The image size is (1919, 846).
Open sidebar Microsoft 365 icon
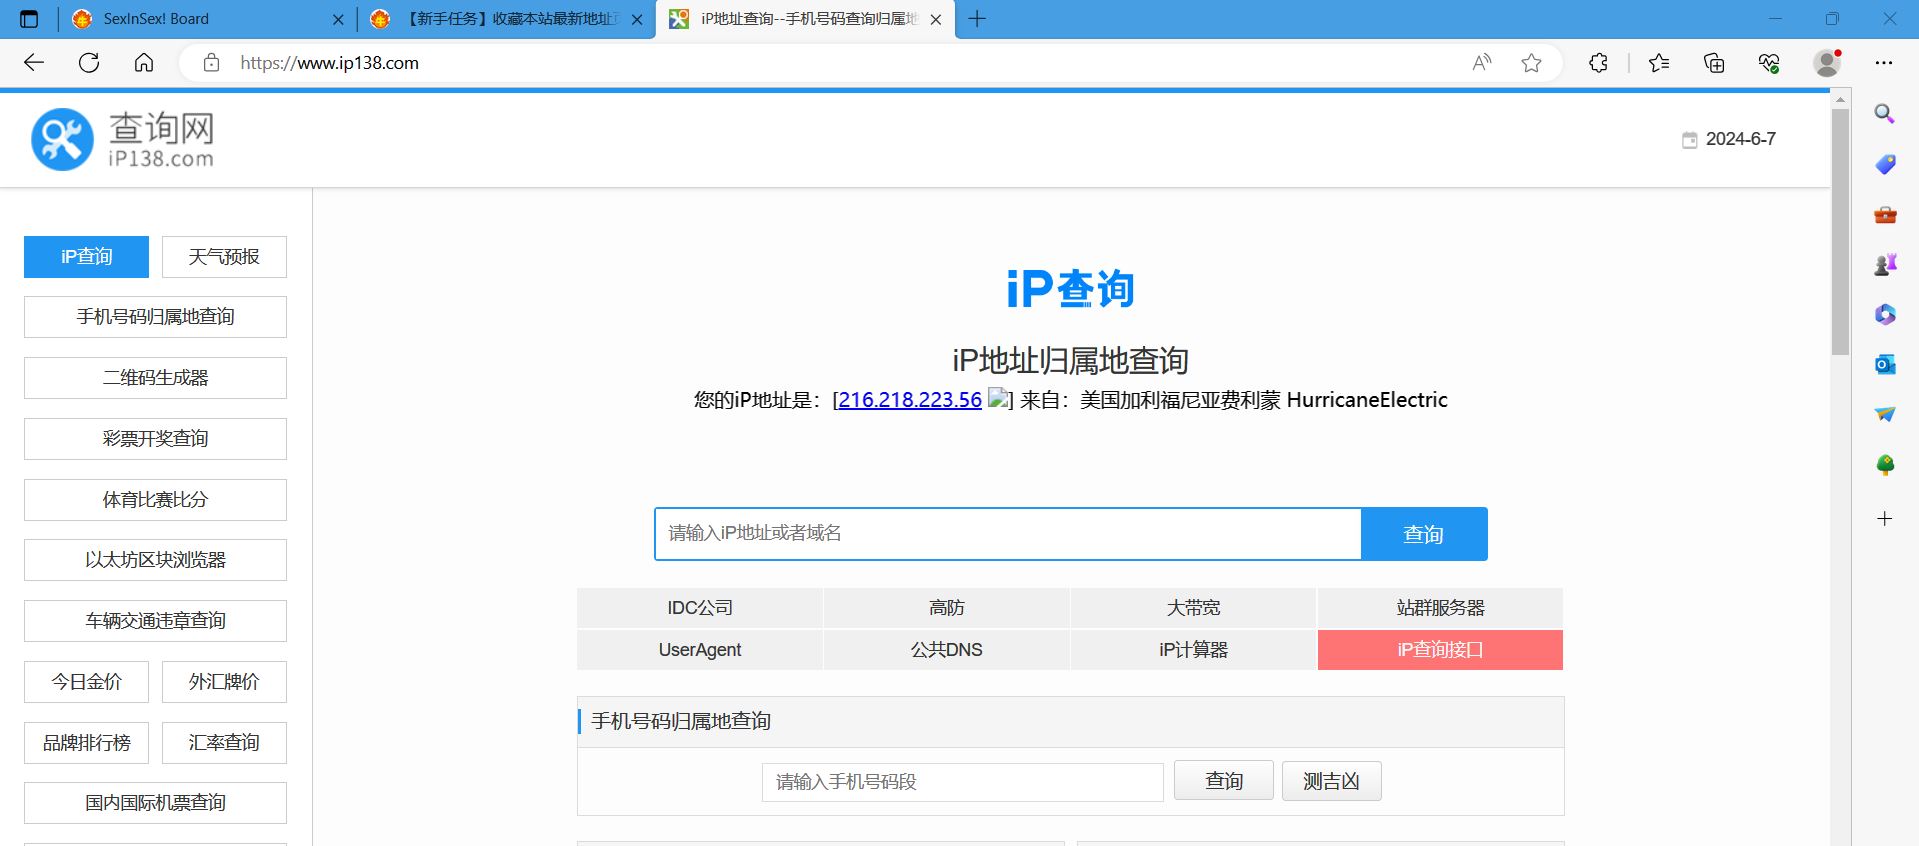[x=1885, y=314]
